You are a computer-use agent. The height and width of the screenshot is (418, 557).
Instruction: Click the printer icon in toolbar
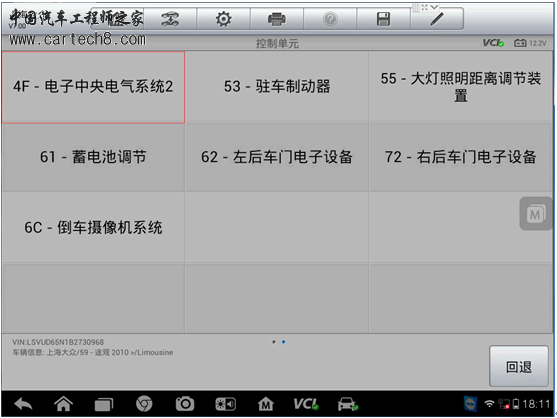tap(277, 19)
